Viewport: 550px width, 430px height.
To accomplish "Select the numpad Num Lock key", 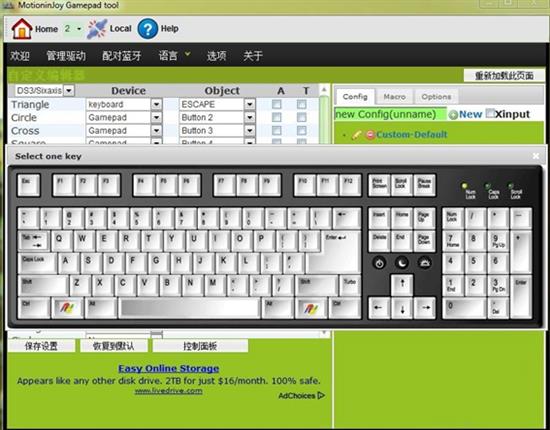I will pyautogui.click(x=453, y=218).
